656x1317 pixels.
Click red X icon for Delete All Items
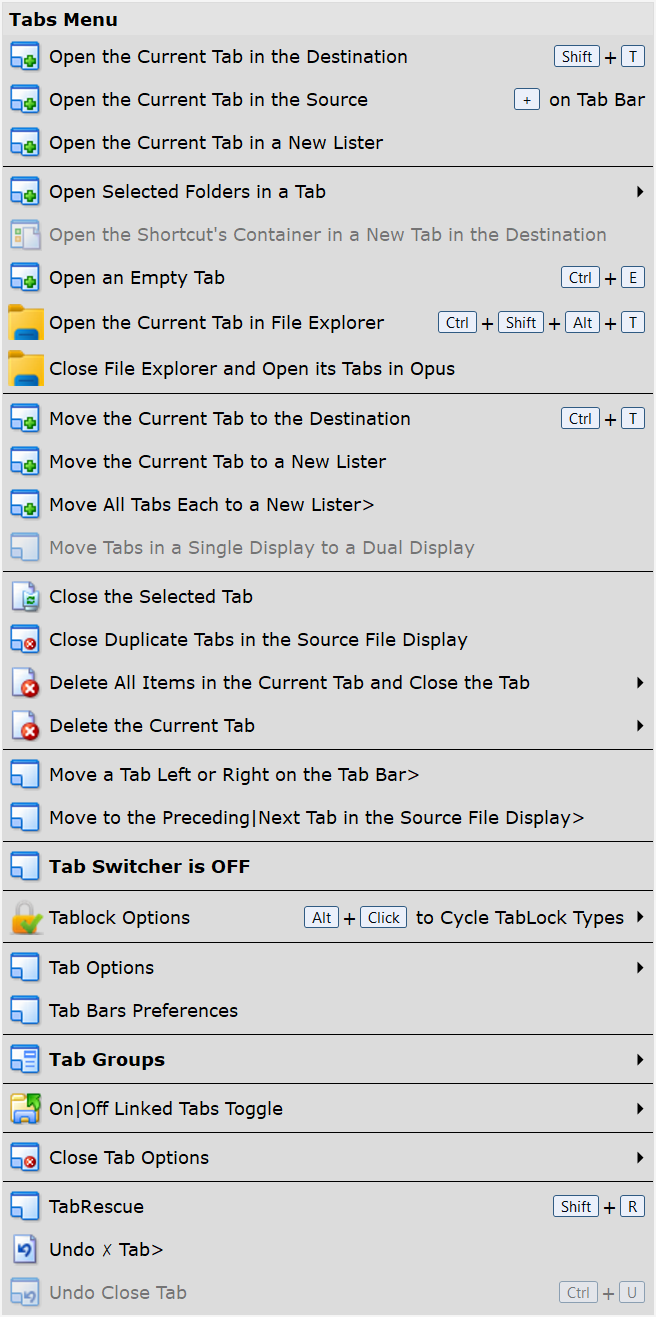(24, 683)
